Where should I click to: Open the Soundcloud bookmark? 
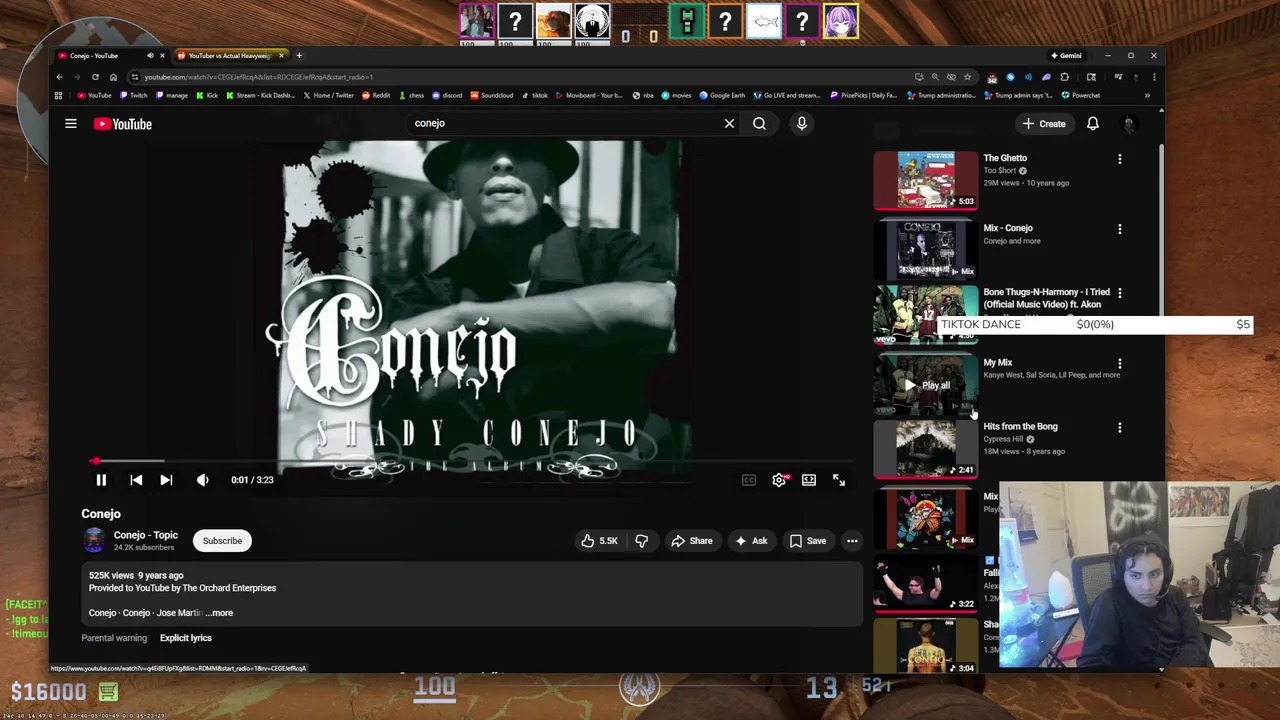(491, 96)
